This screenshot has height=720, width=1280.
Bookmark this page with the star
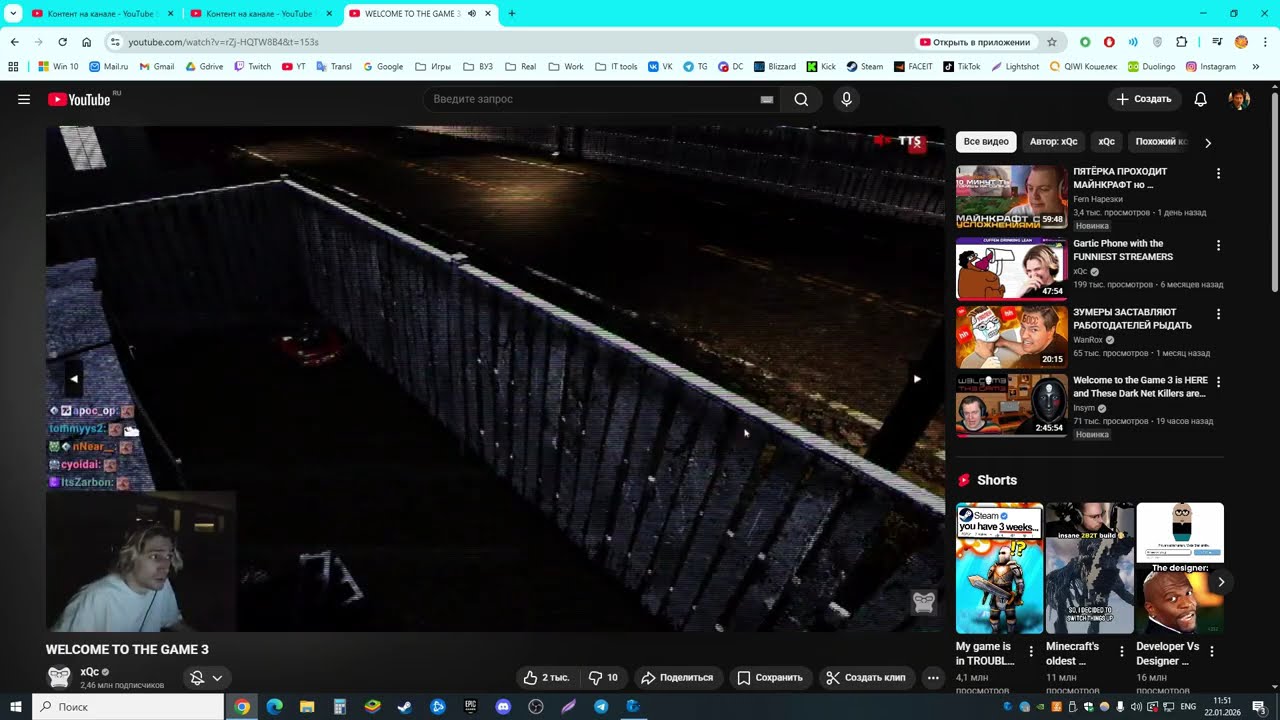pos(1052,42)
